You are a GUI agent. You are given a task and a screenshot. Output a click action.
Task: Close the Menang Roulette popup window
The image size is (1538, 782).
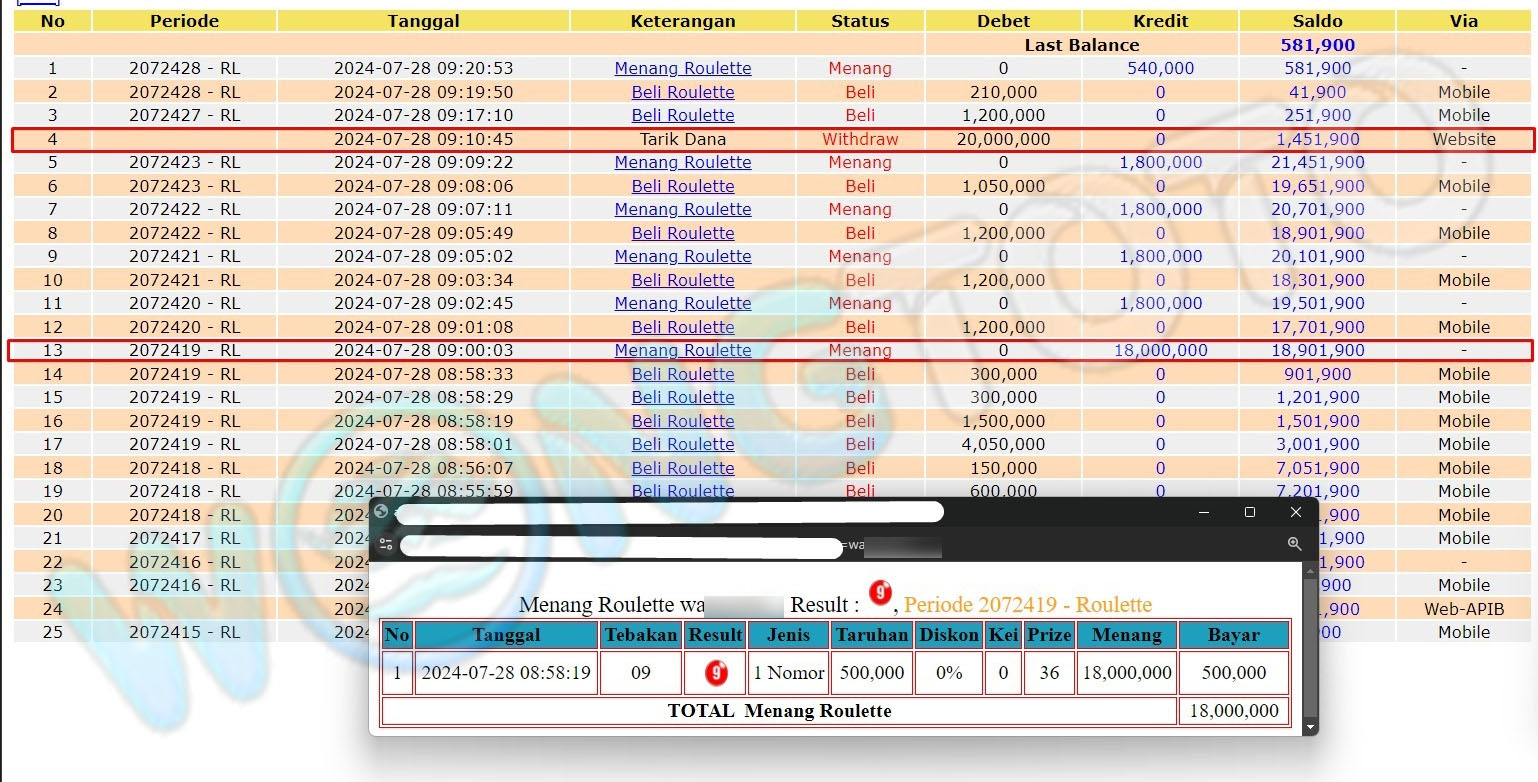click(x=1296, y=512)
